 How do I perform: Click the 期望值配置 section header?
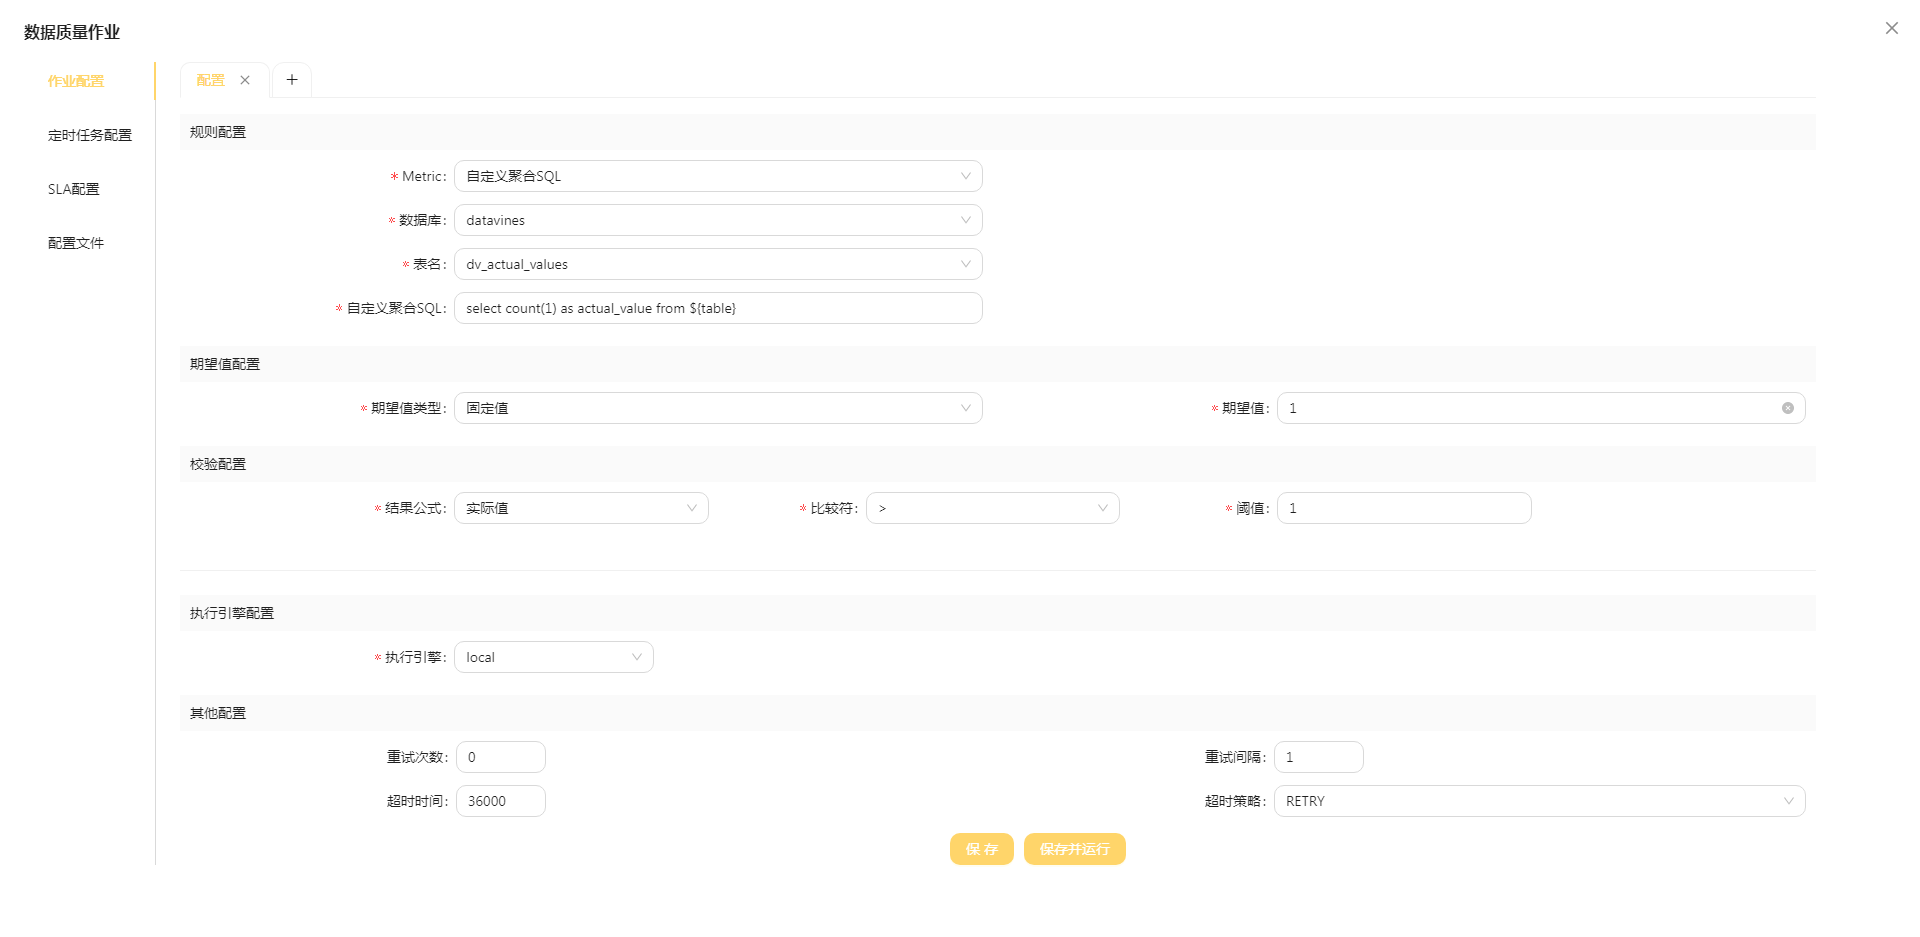pyautogui.click(x=998, y=364)
